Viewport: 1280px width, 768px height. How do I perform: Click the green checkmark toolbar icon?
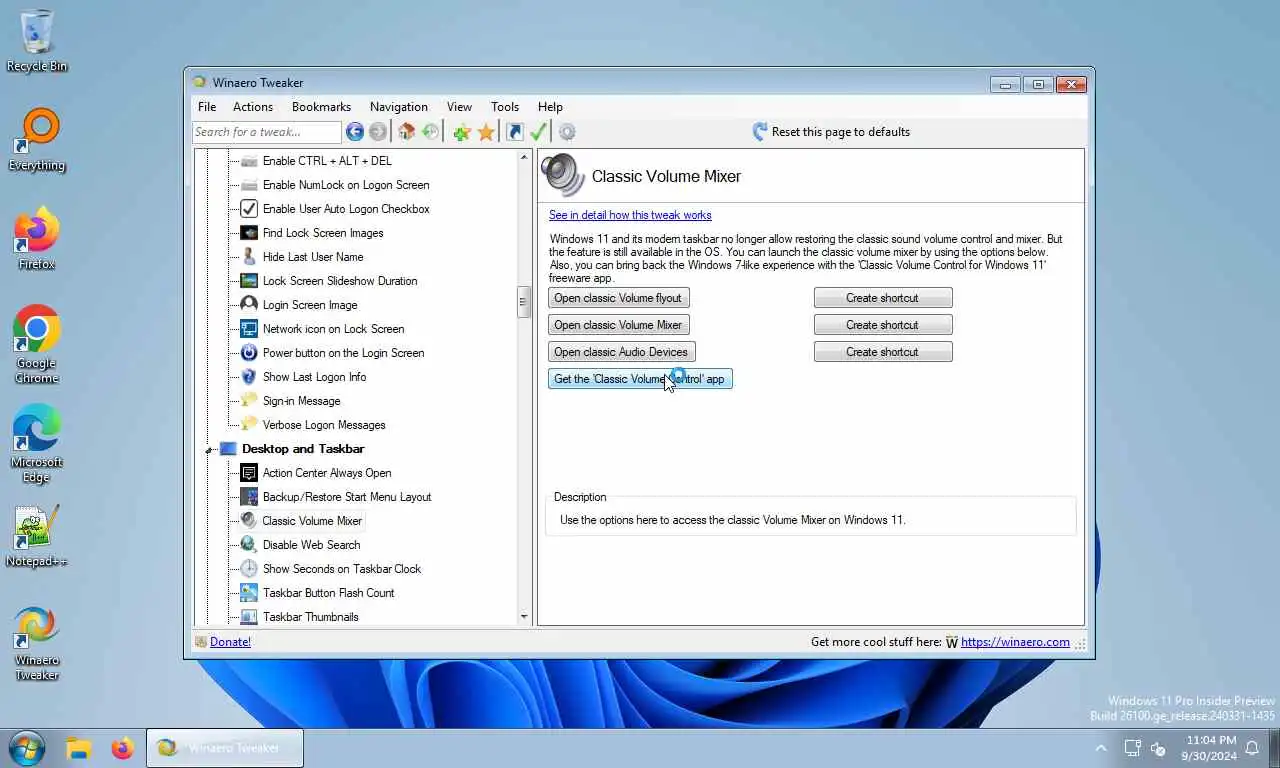click(x=538, y=132)
